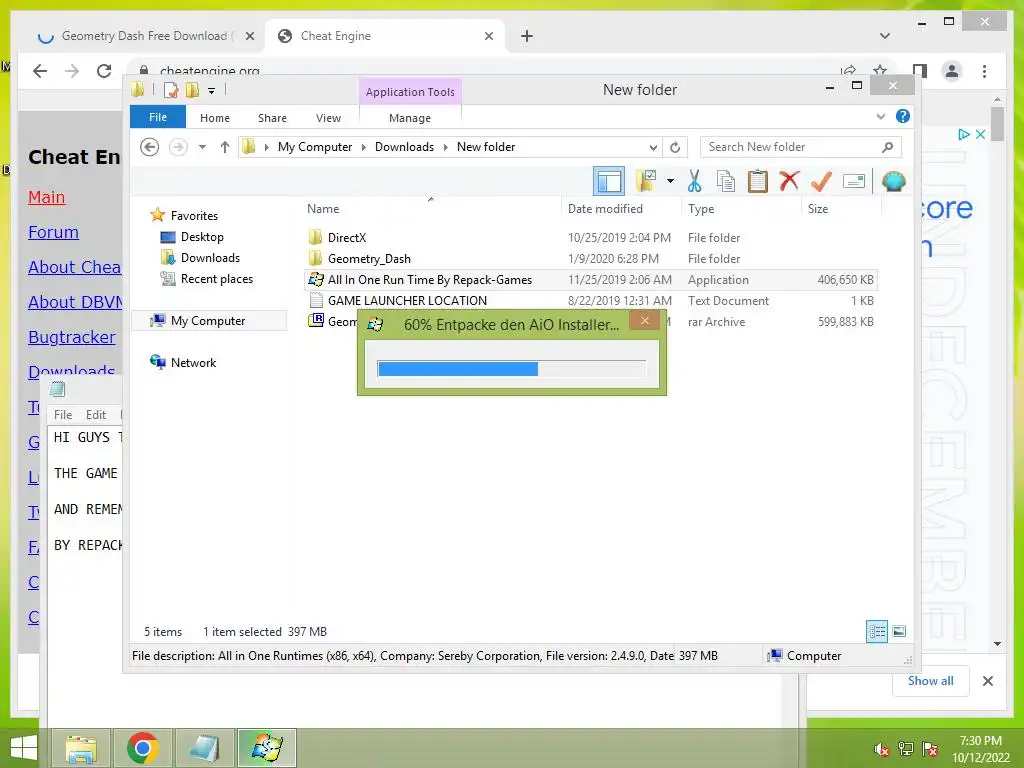Switch to Details view icon in status bar
This screenshot has width=1024, height=768.
[x=876, y=631]
